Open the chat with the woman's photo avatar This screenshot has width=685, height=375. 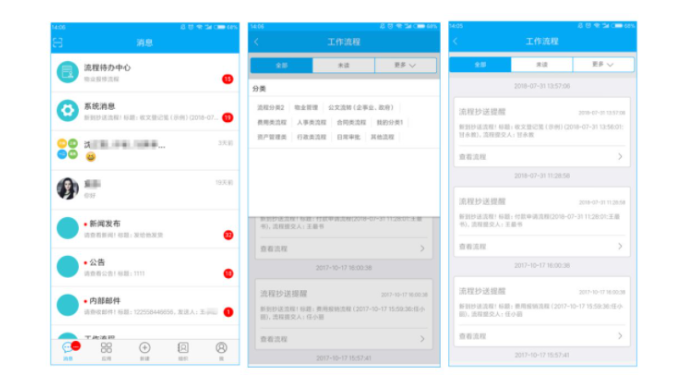point(68,188)
